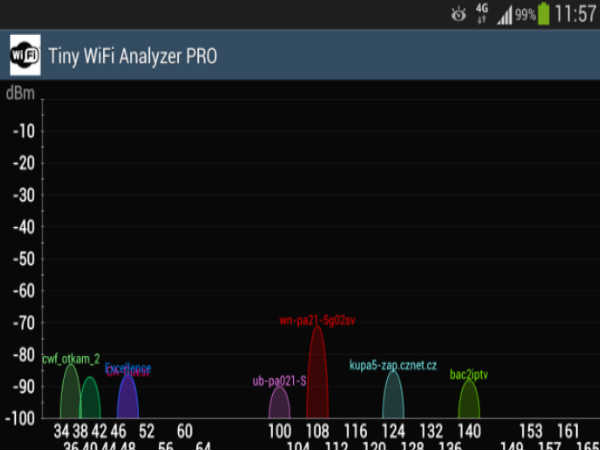The image size is (600, 450).
Task: Tap the bac2iptv network label
Action: [x=468, y=374]
